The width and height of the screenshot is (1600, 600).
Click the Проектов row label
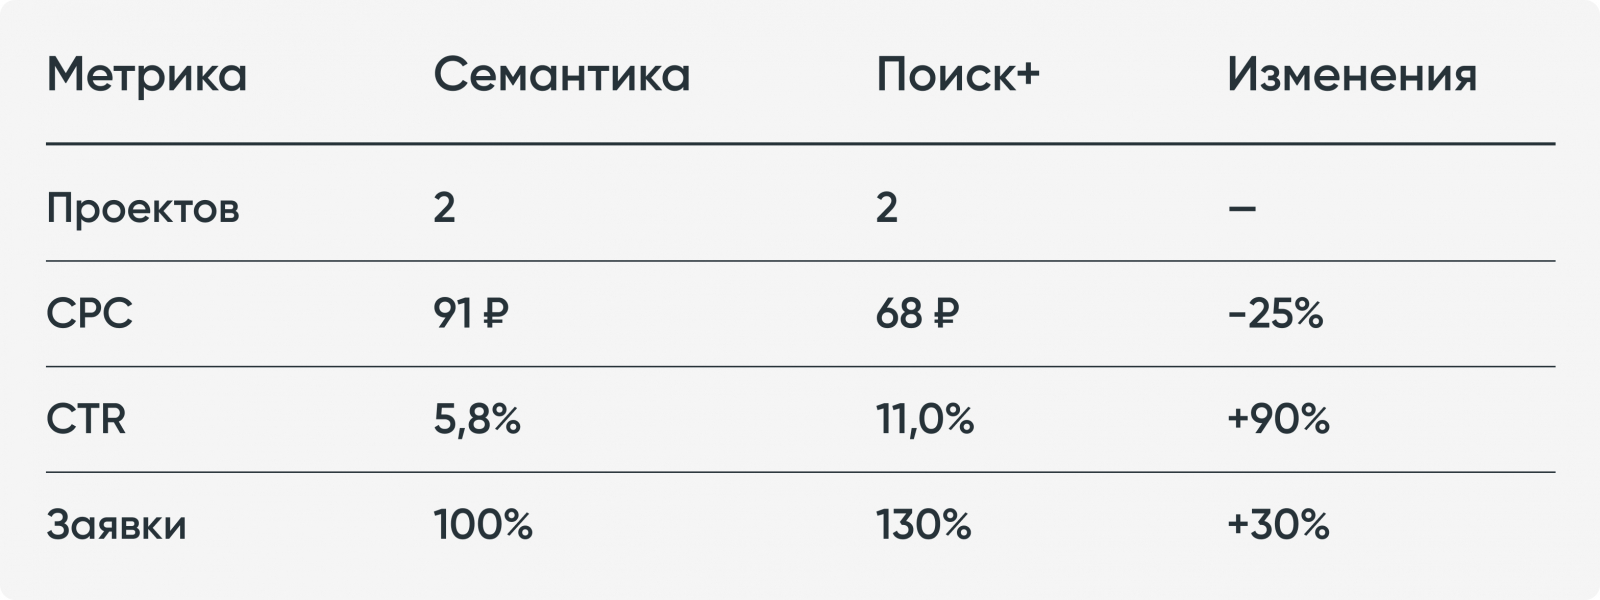143,209
